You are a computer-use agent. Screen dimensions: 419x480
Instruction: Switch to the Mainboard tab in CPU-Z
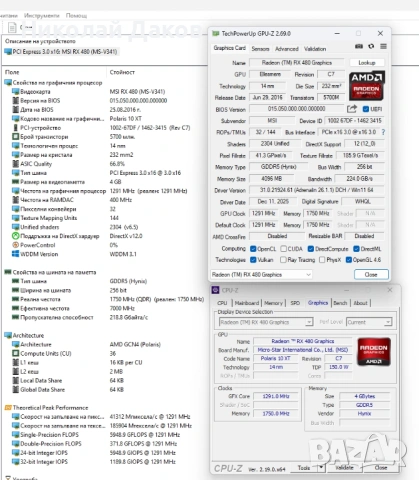[247, 303]
